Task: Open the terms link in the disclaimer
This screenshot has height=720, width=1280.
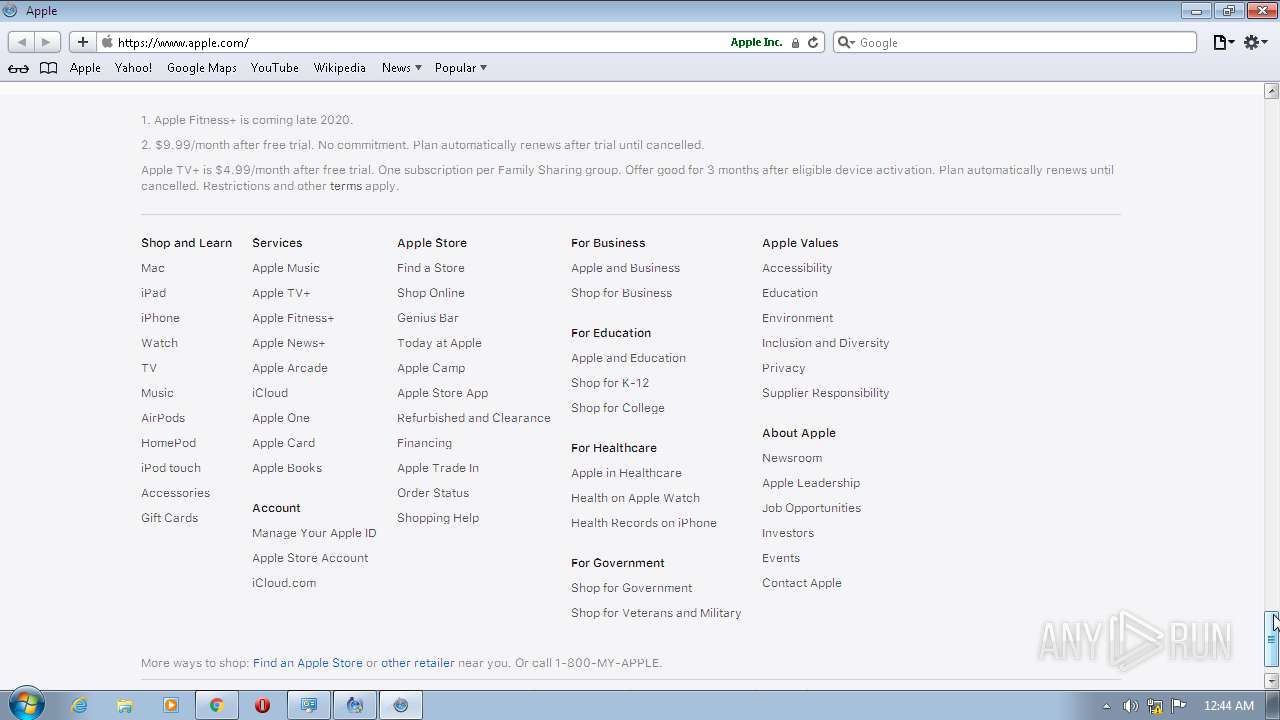Action: pos(346,186)
